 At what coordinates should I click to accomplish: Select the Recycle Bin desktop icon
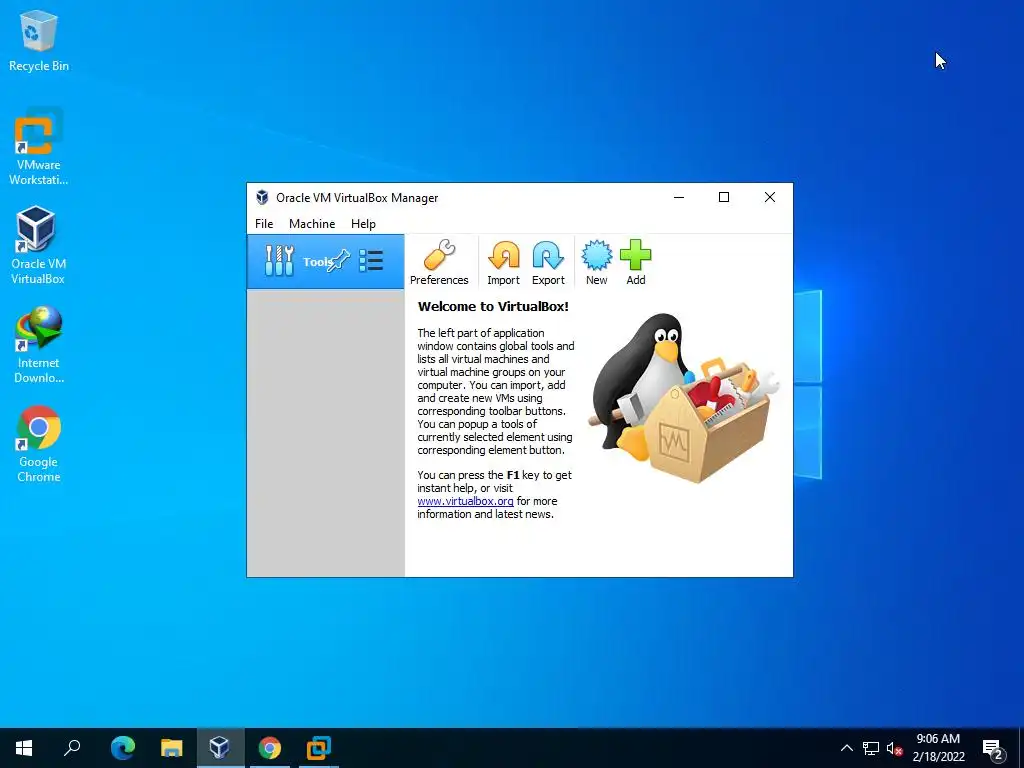39,40
